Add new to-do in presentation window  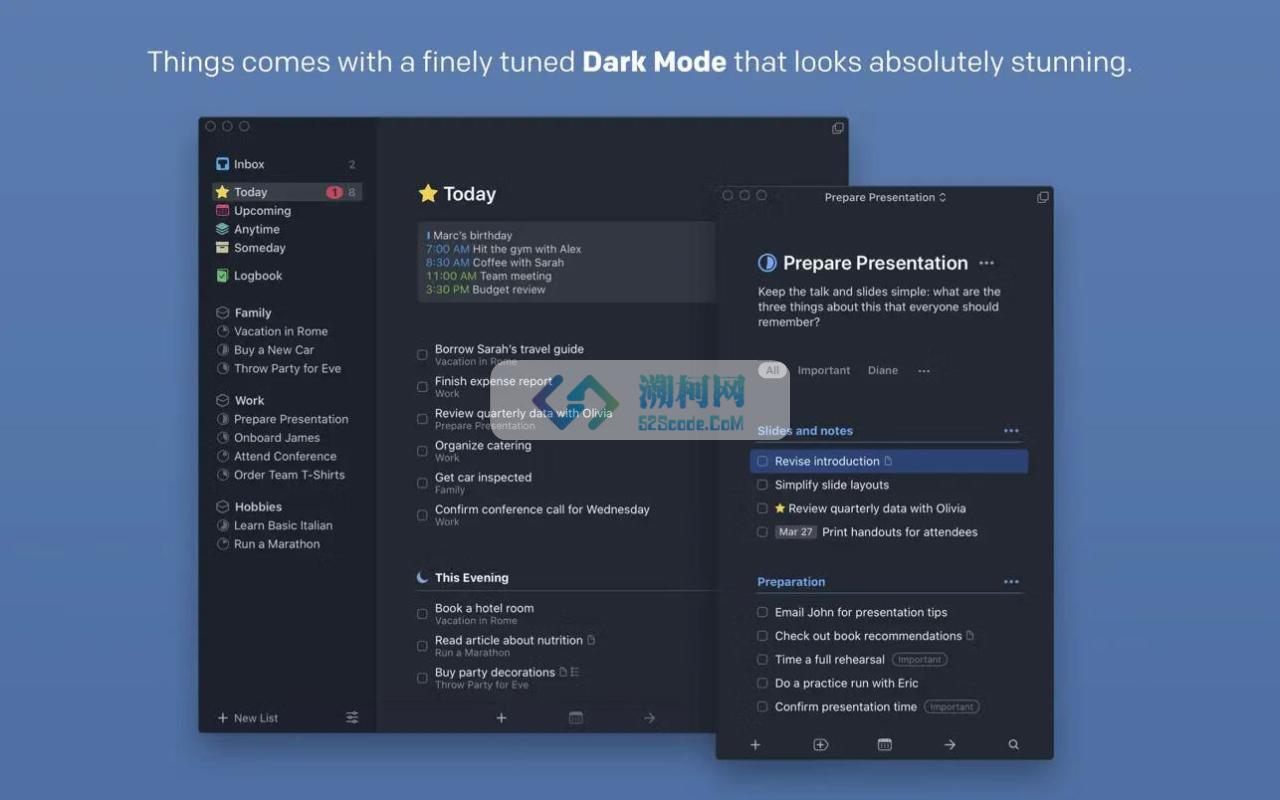(755, 745)
